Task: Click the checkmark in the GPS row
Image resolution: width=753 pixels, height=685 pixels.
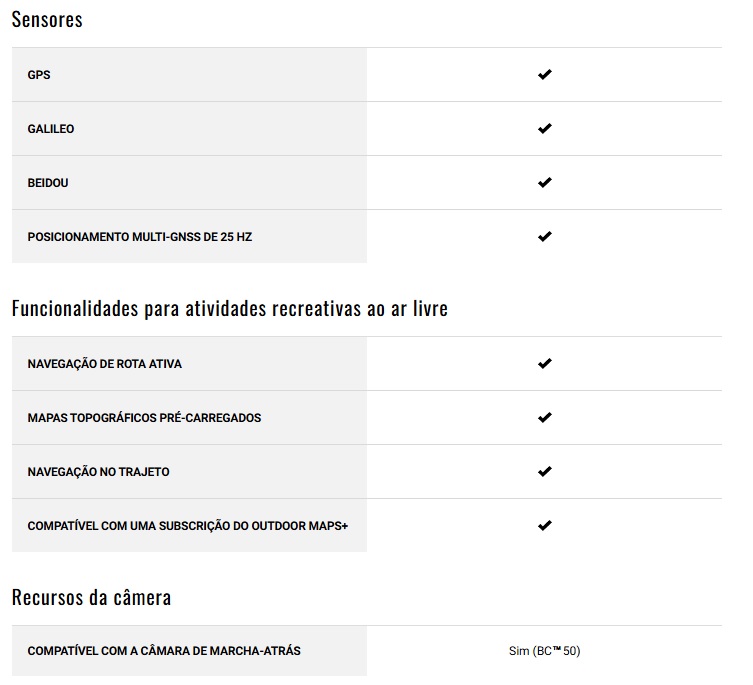Action: pyautogui.click(x=544, y=75)
